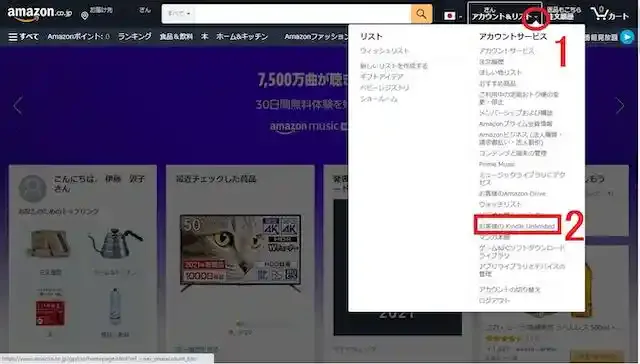Open ホーム&キッチン in the nav bar
The height and width of the screenshot is (364, 640).
pyautogui.click(x=242, y=37)
